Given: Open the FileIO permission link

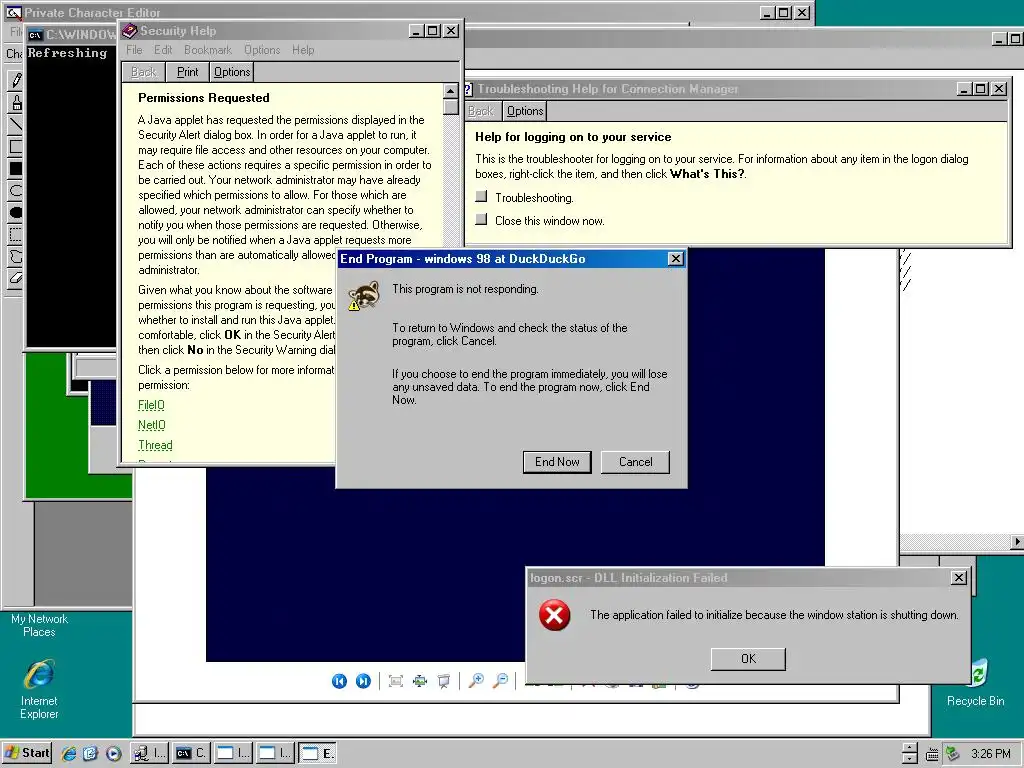Looking at the screenshot, I should (151, 405).
